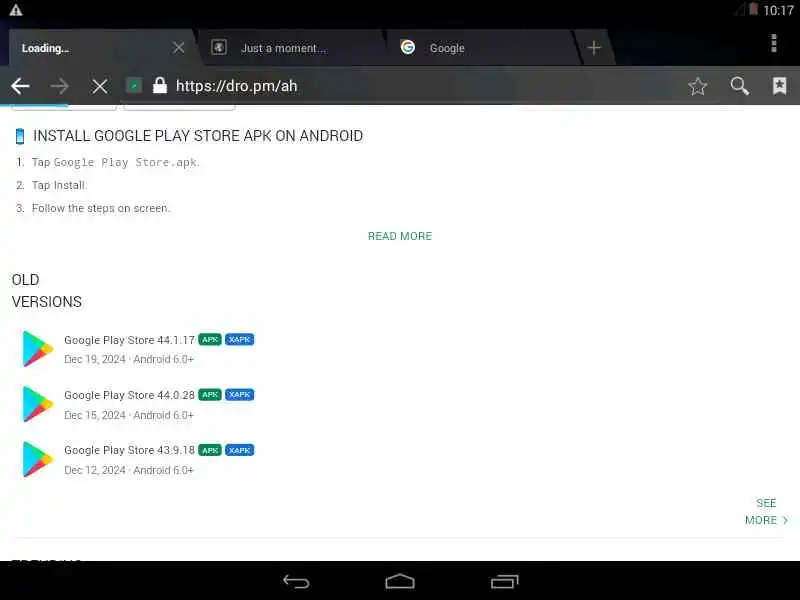
Task: Open SEE MORE old versions link
Action: coord(766,512)
